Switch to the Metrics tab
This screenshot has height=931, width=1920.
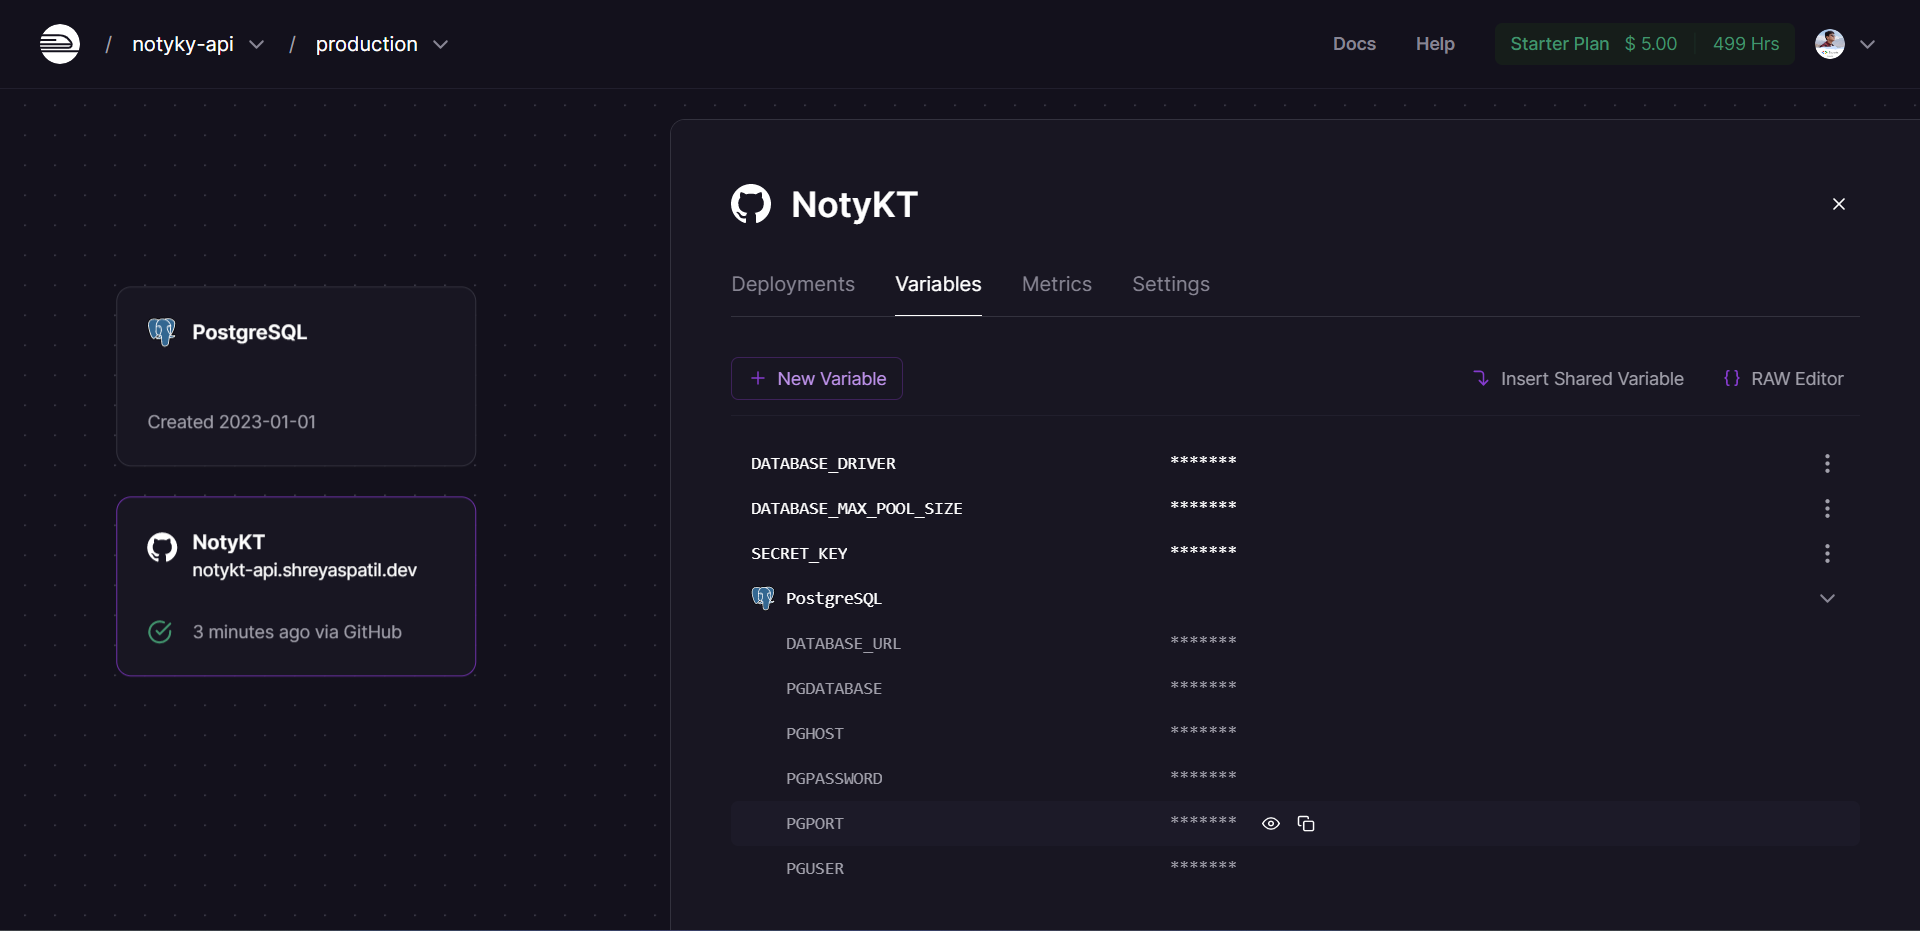(1057, 284)
